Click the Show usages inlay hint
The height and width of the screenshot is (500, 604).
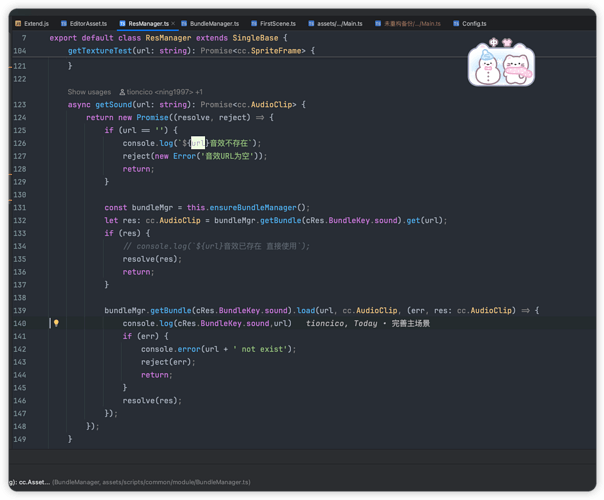pyautogui.click(x=89, y=92)
